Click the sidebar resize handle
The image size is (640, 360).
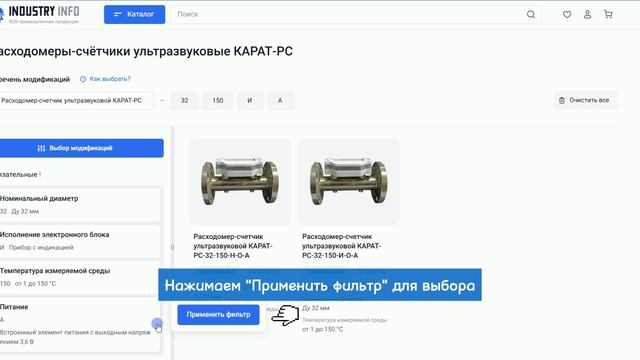[x=172, y=247]
